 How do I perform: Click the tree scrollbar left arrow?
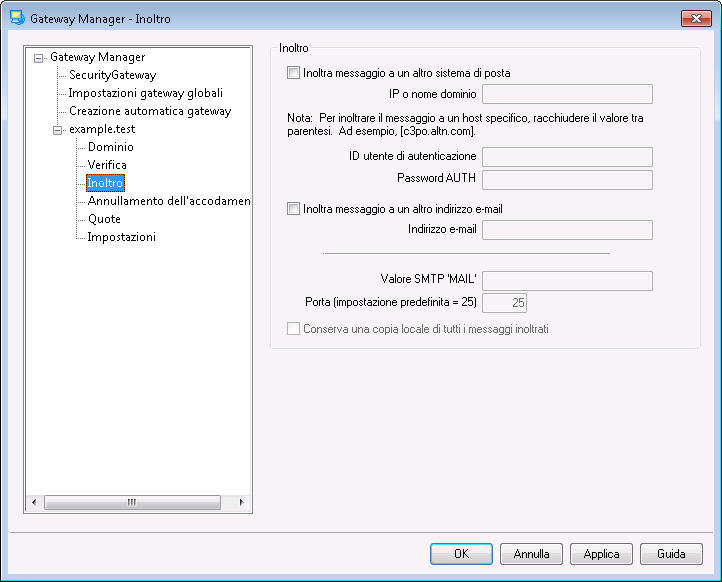point(34,502)
